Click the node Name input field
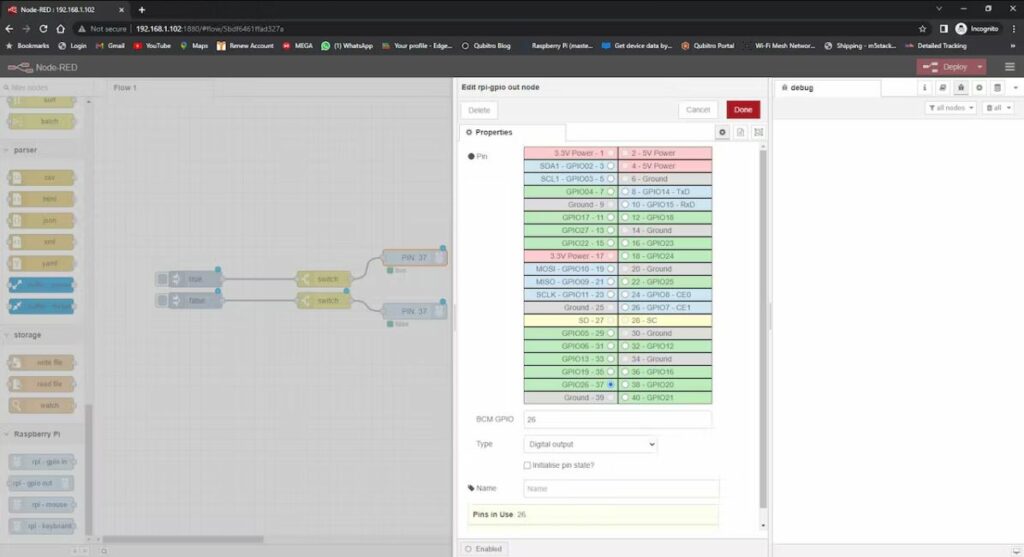This screenshot has width=1024, height=557. [x=621, y=489]
